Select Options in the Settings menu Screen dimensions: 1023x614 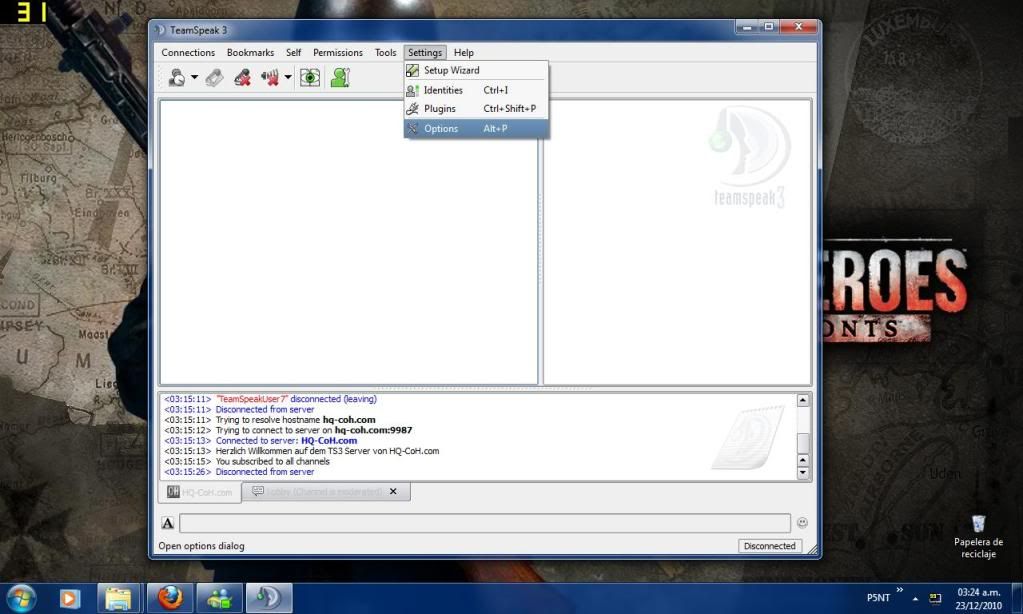(476, 129)
